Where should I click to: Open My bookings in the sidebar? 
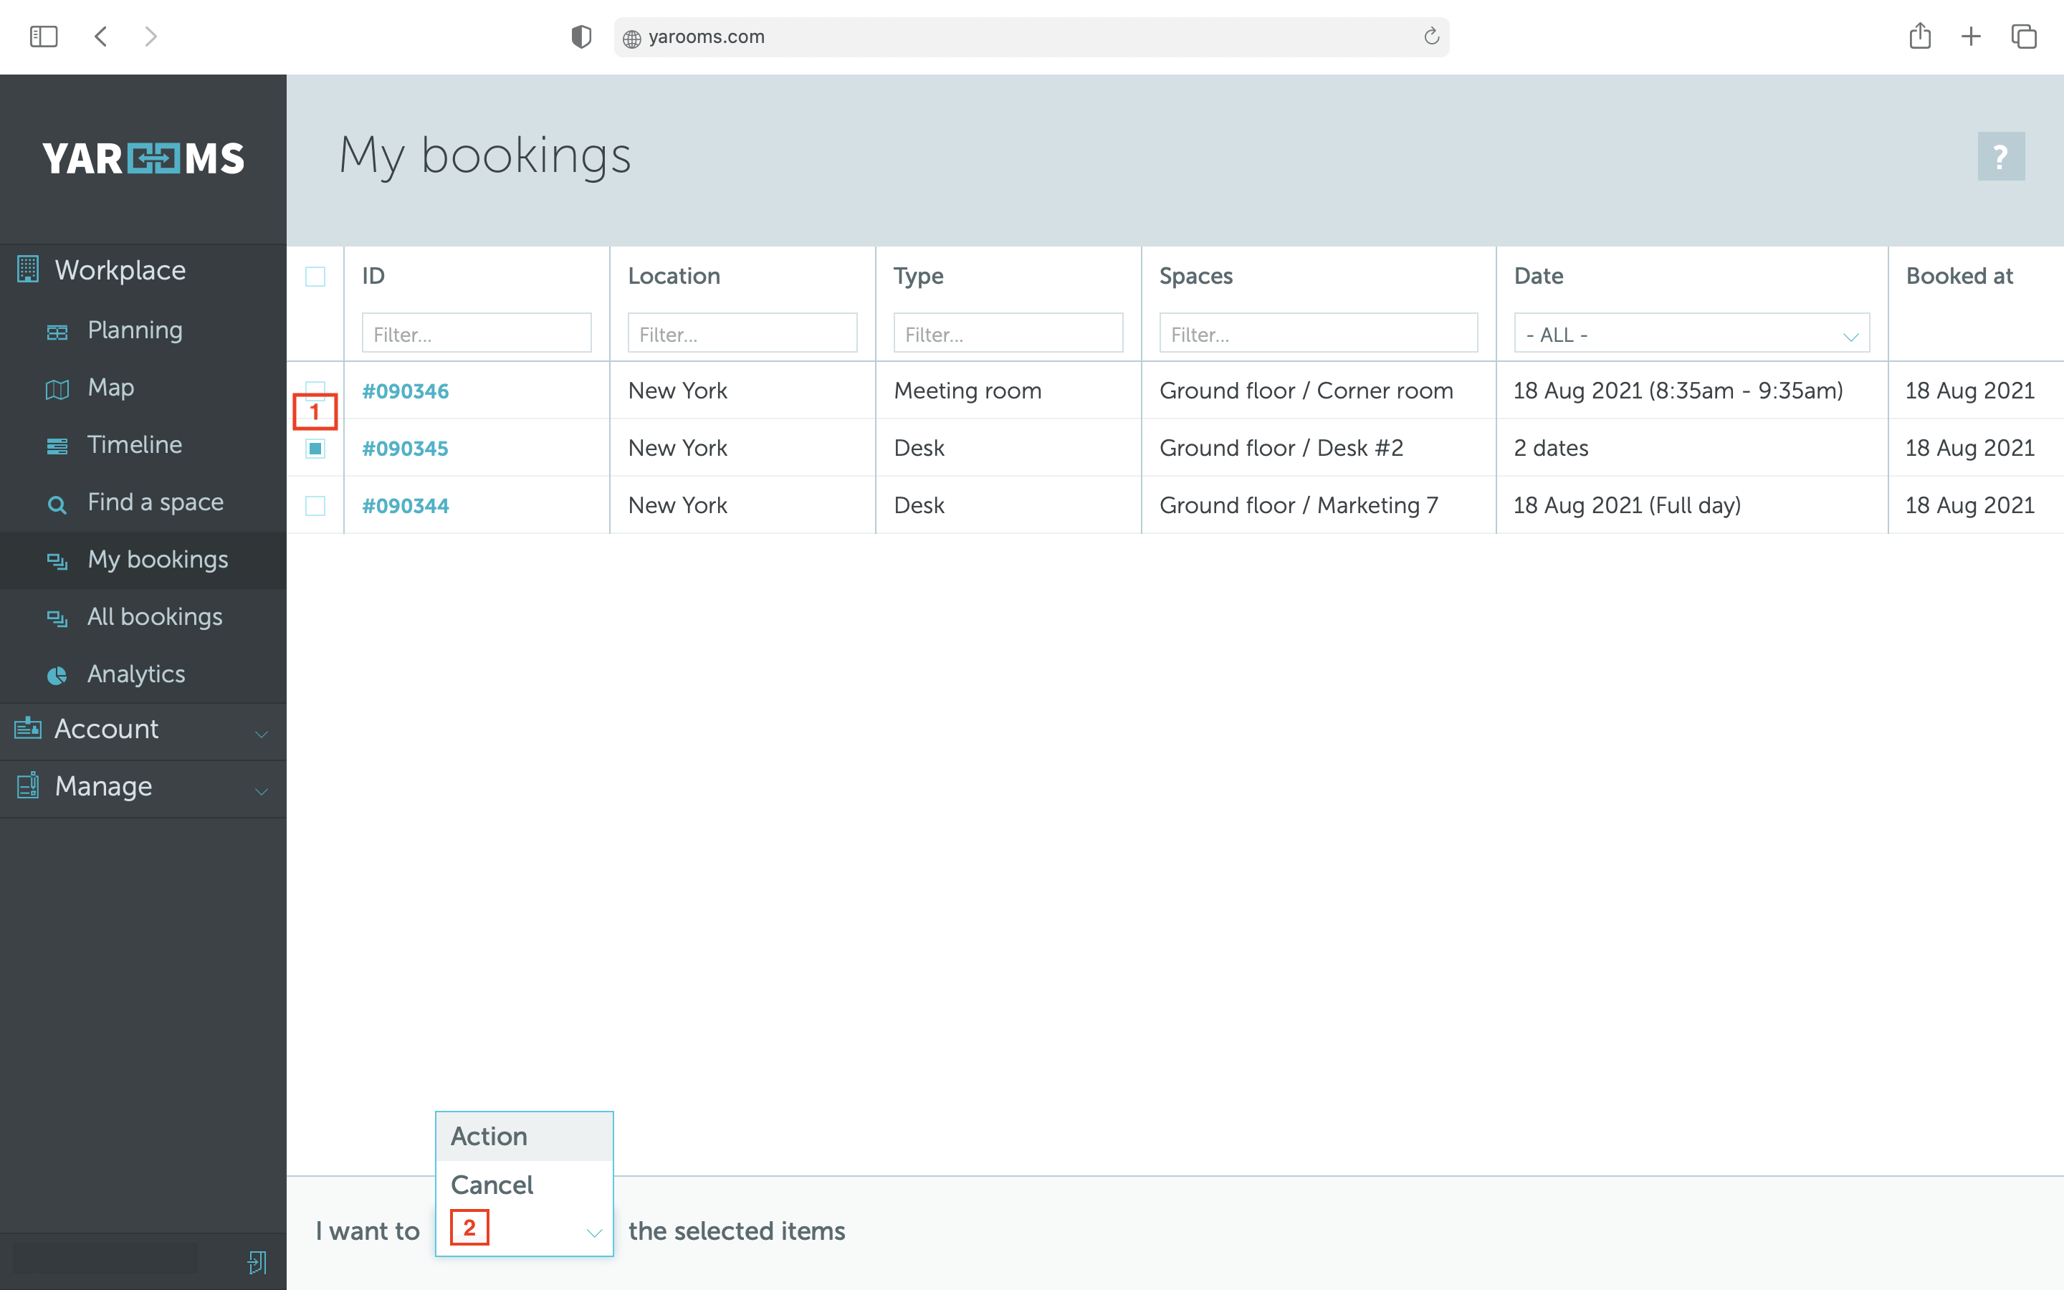[157, 560]
